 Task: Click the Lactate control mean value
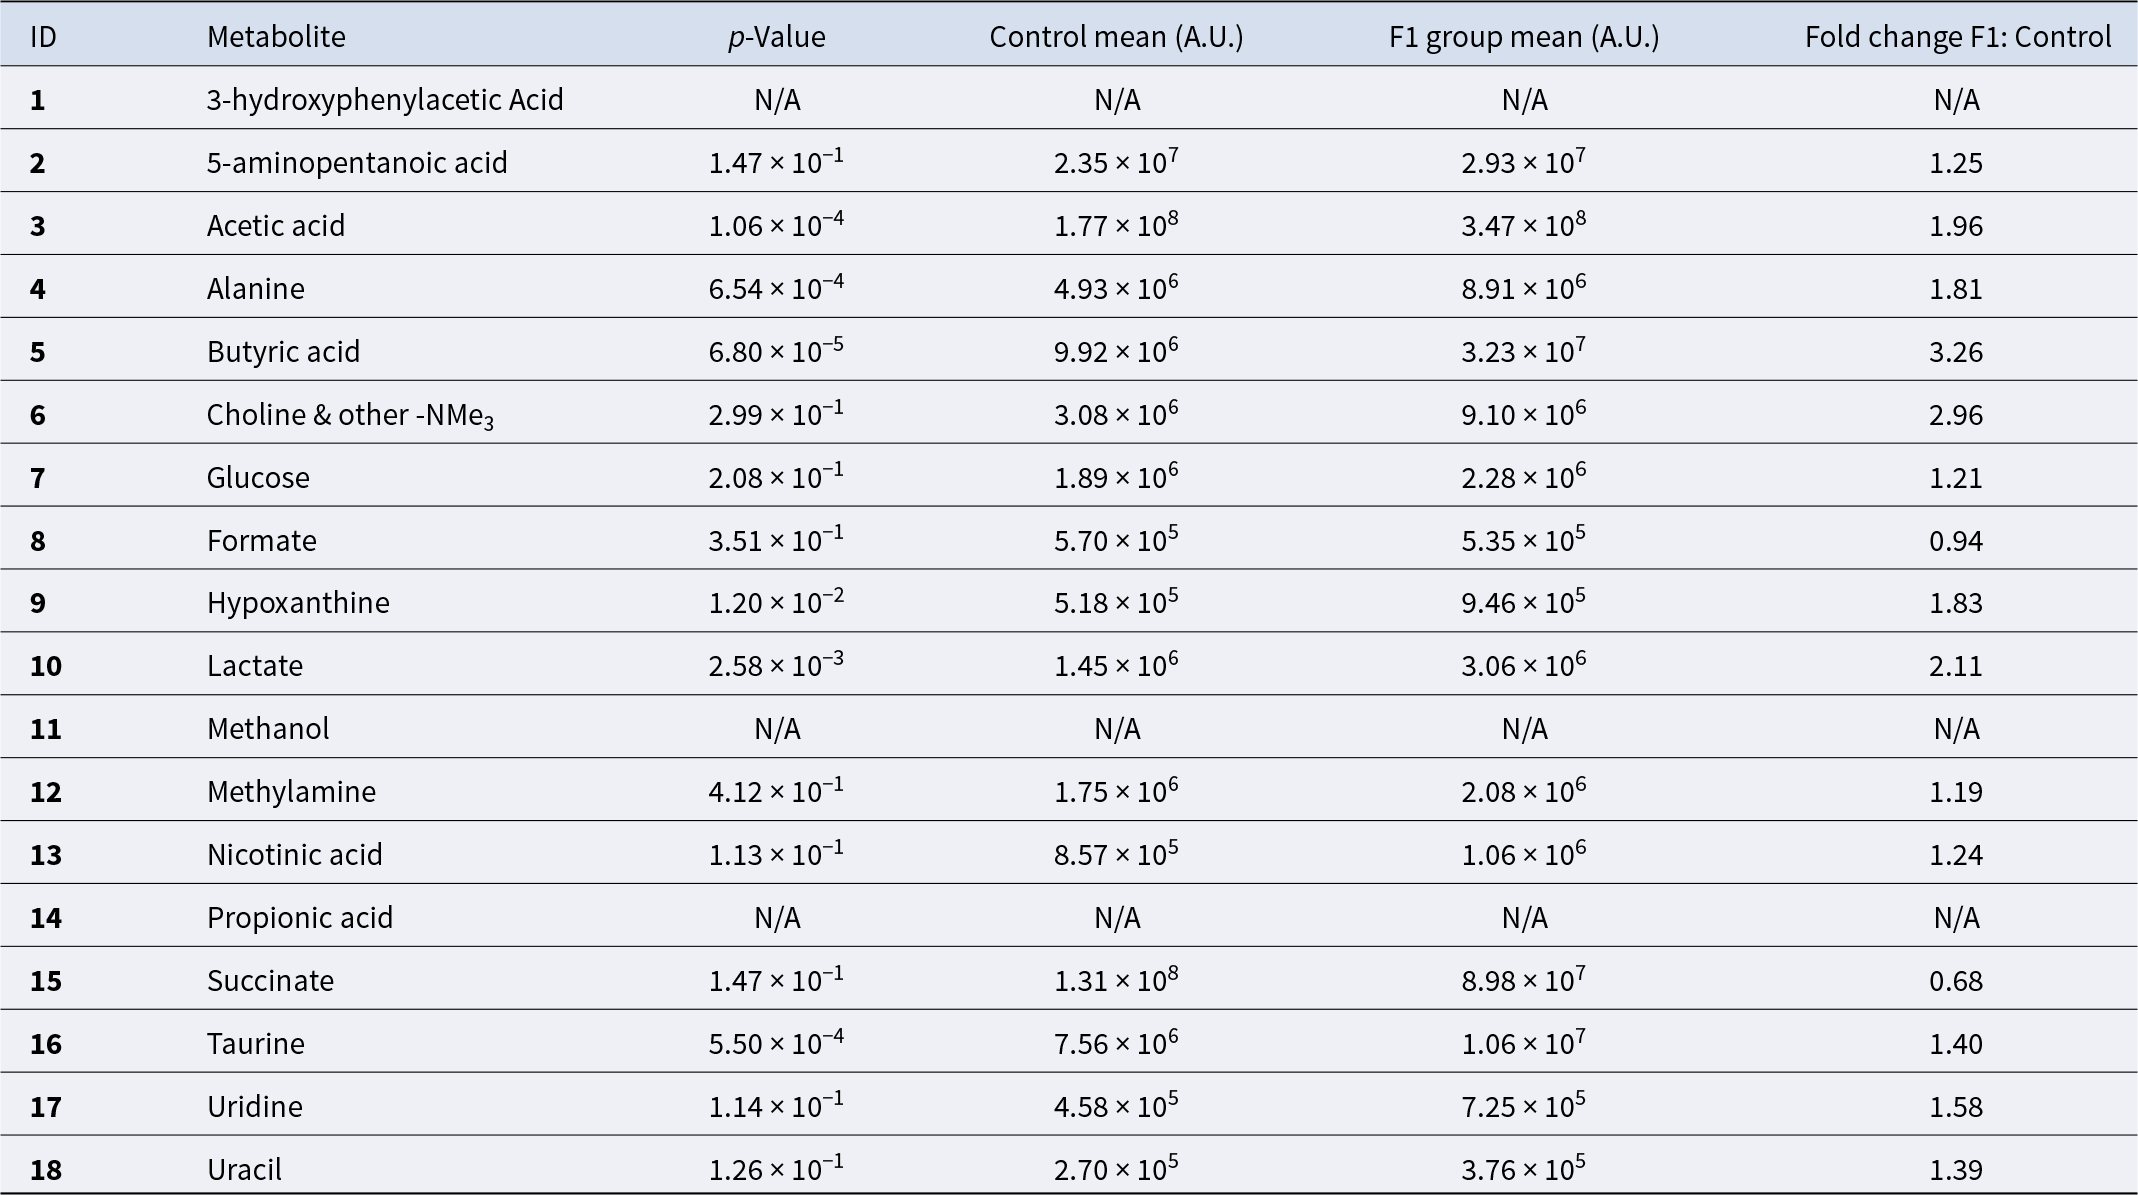[1116, 666]
